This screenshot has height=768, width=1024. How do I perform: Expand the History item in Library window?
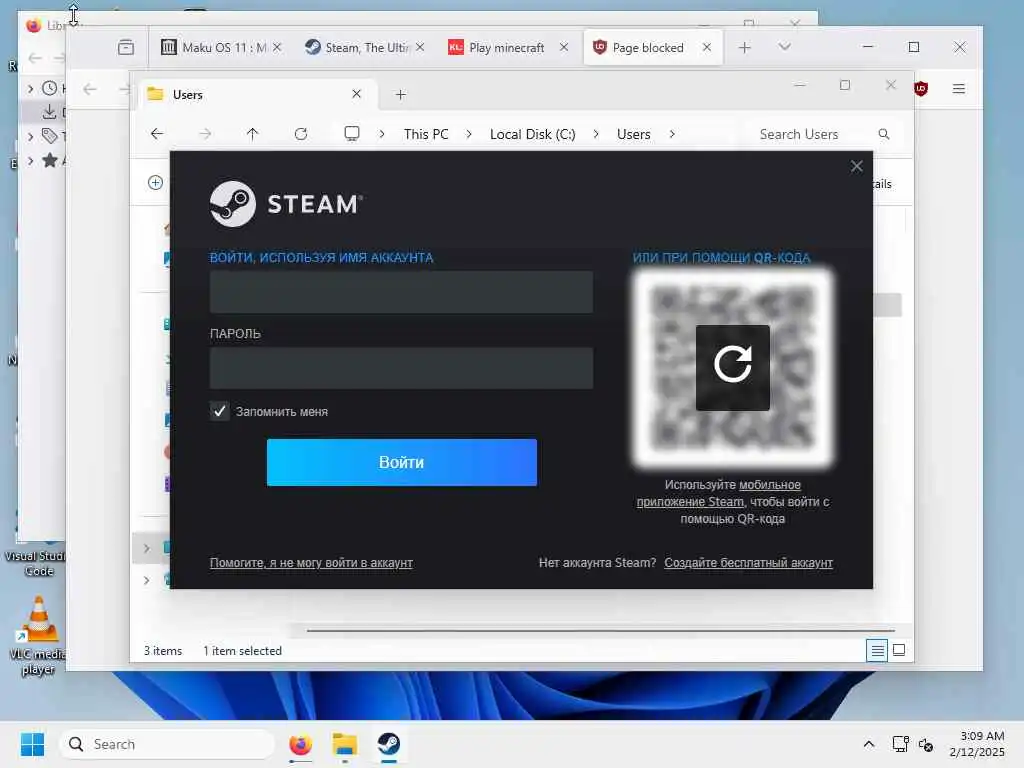tap(30, 88)
